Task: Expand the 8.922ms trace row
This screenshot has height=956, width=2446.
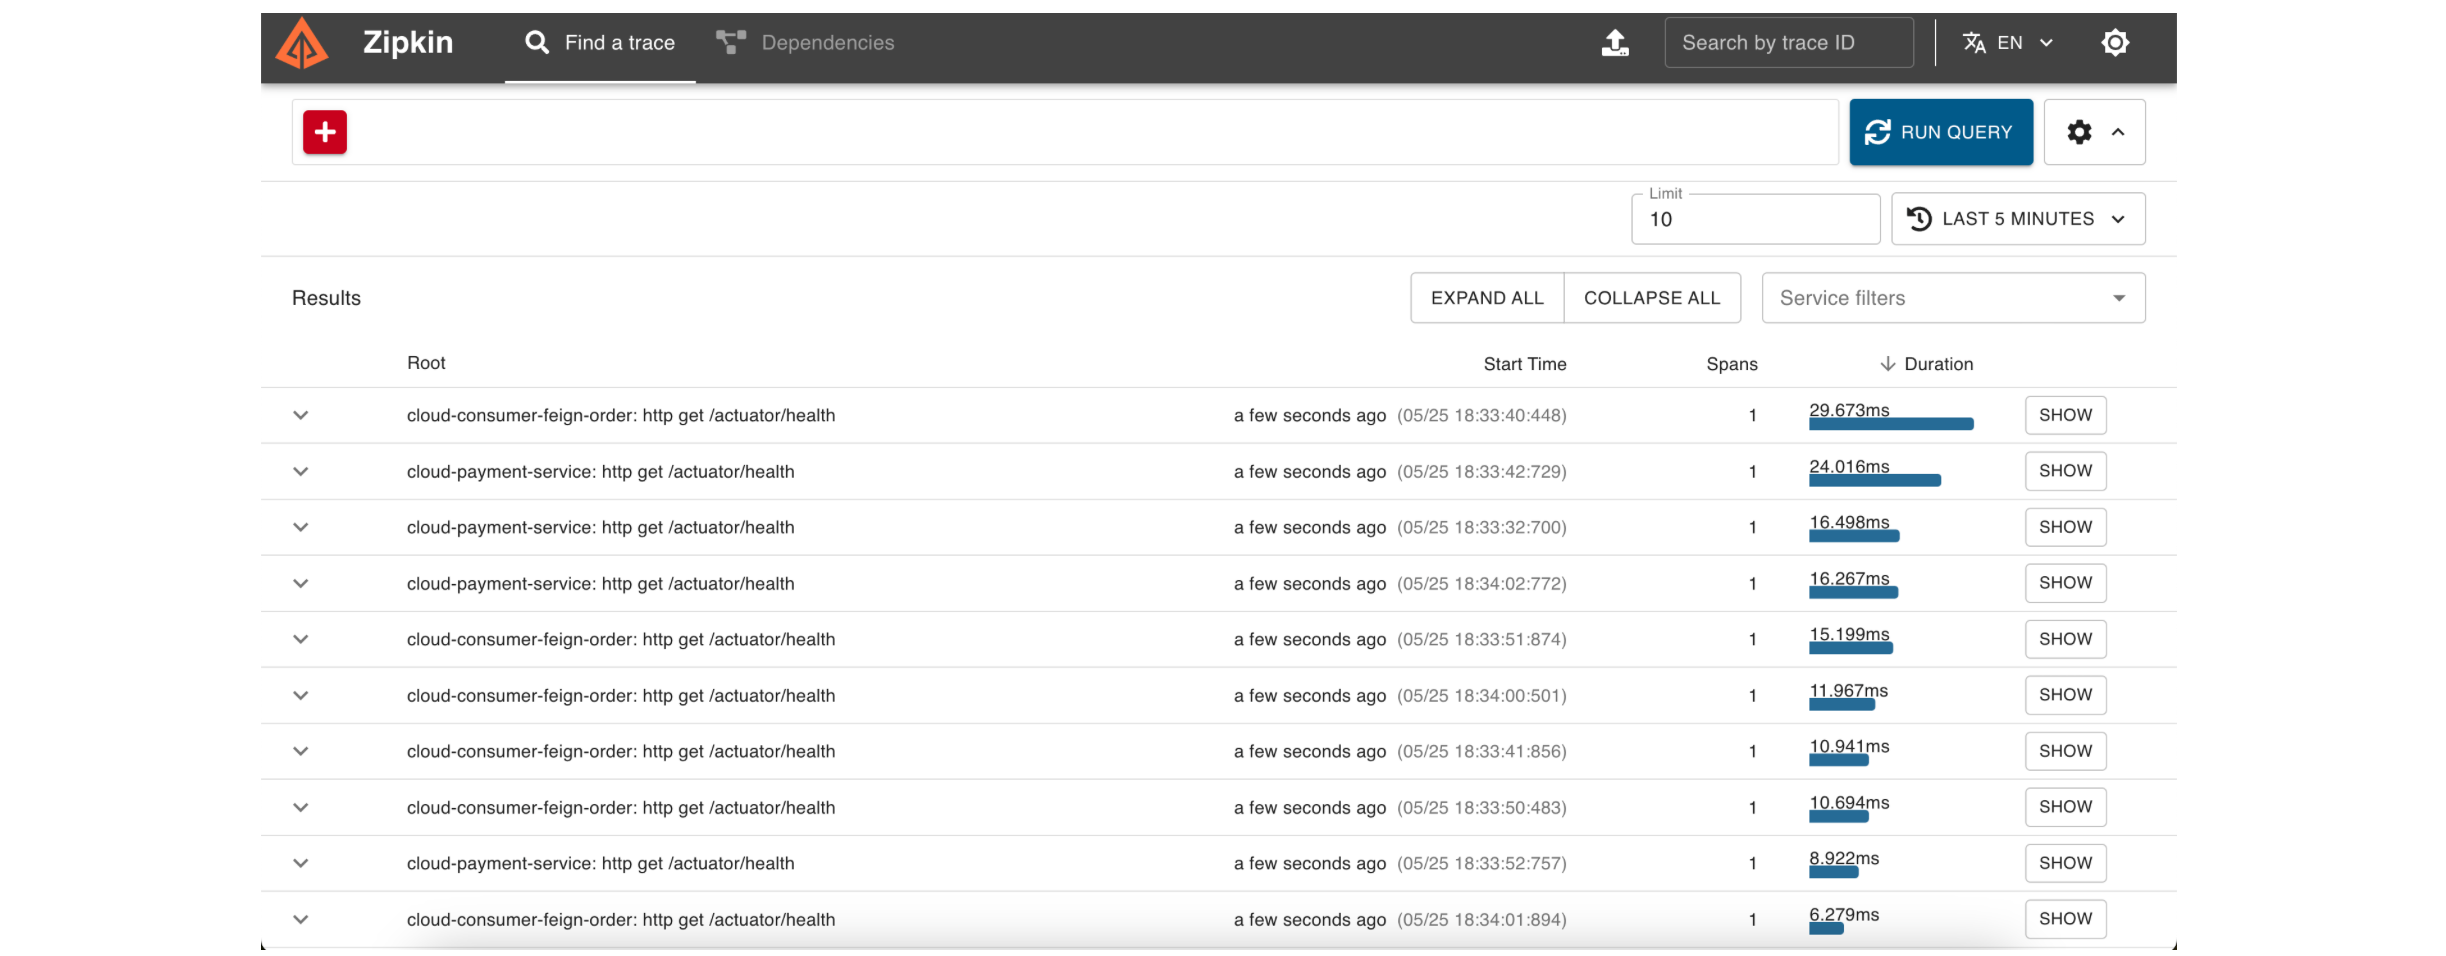Action: (301, 863)
